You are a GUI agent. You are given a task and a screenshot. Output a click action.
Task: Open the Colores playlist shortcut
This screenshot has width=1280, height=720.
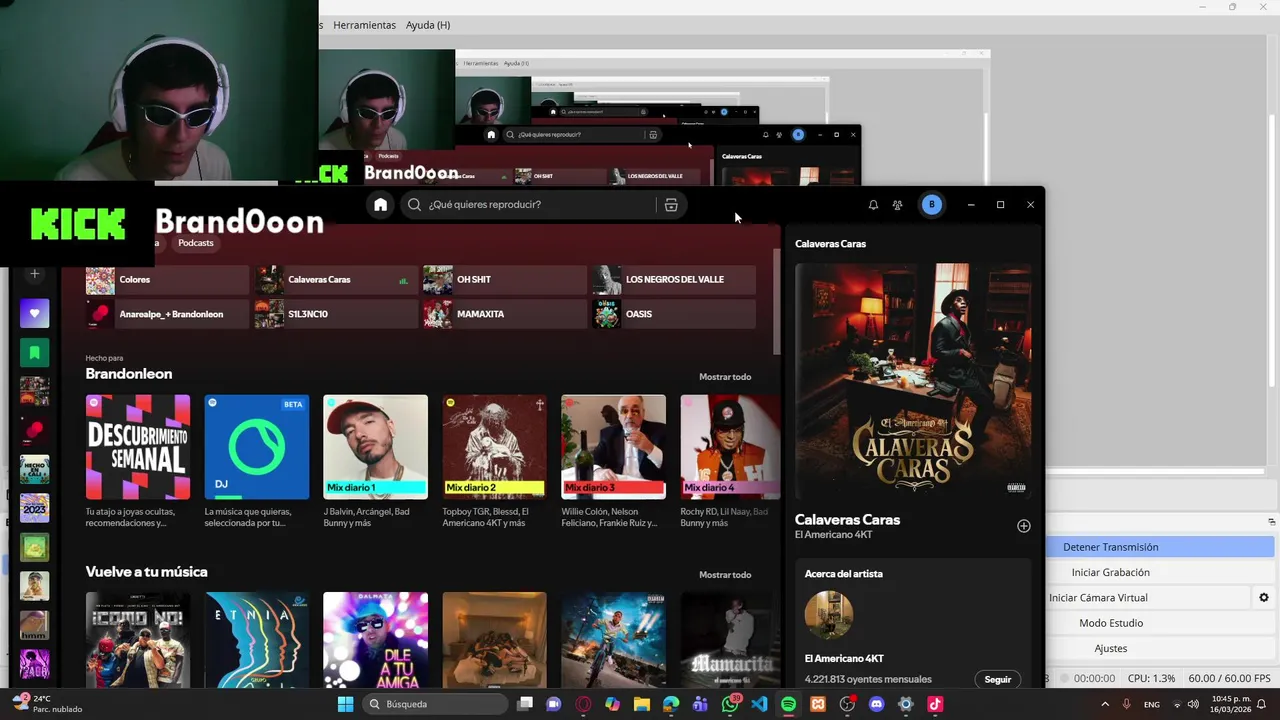(x=167, y=280)
